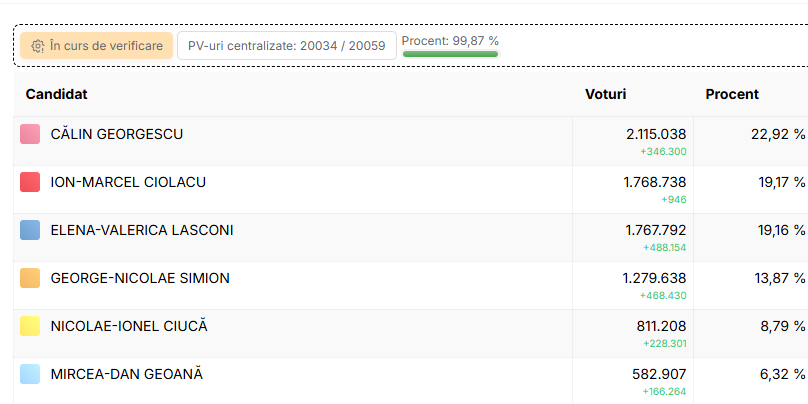This screenshot has width=808, height=404.
Task: Click the GEORGE-NICOLAE SIMION candidate name
Action: tap(140, 278)
